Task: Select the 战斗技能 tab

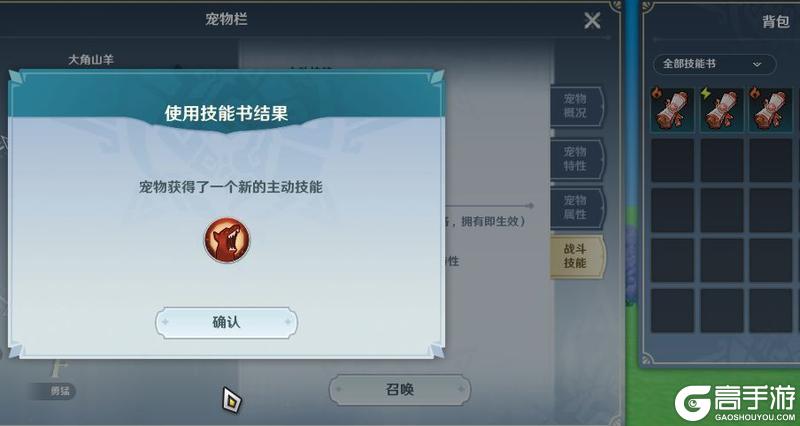Action: [577, 256]
